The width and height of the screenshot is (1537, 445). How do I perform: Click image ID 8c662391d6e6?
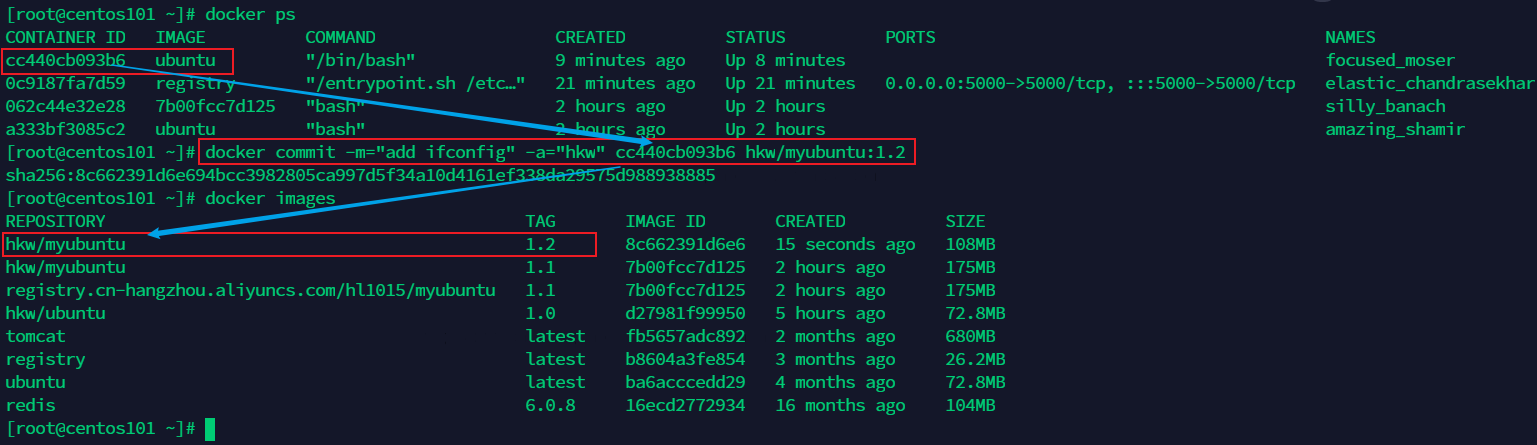point(685,244)
